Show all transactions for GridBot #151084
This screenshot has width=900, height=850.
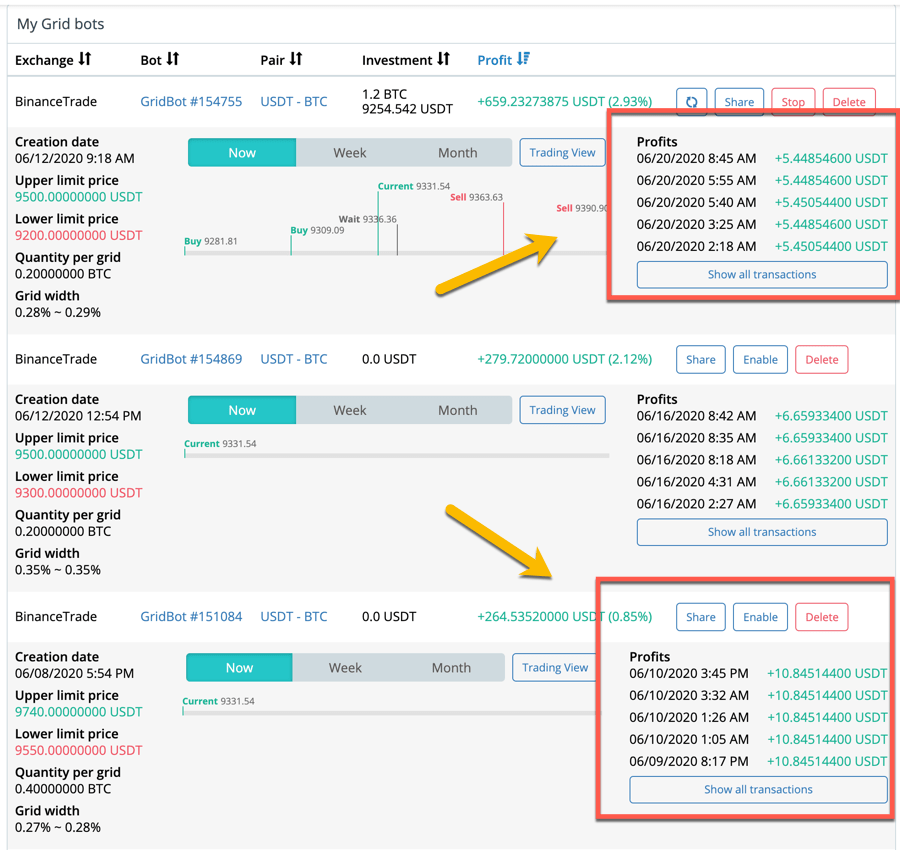[x=758, y=790]
